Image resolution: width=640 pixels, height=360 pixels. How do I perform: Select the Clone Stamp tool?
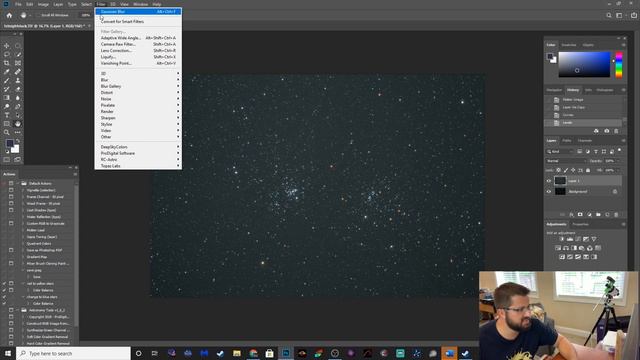pos(18,80)
